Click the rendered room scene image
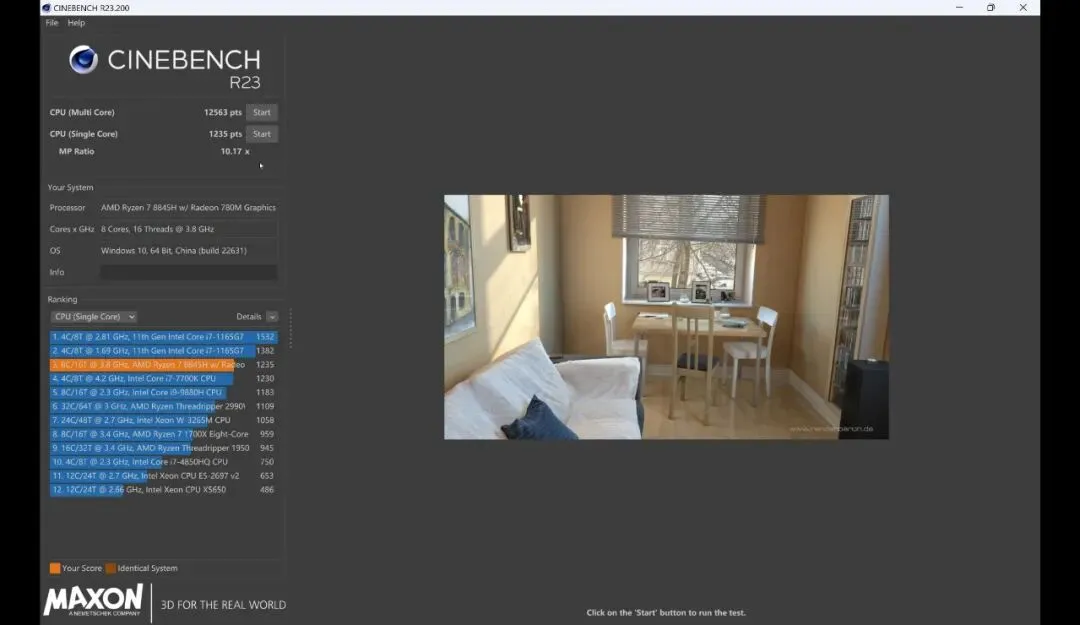 tap(666, 317)
